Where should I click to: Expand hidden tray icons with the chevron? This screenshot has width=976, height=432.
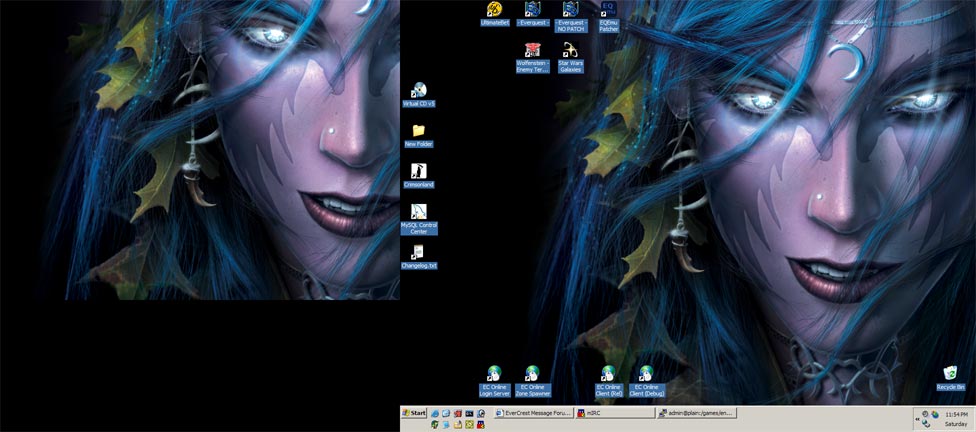[x=917, y=420]
